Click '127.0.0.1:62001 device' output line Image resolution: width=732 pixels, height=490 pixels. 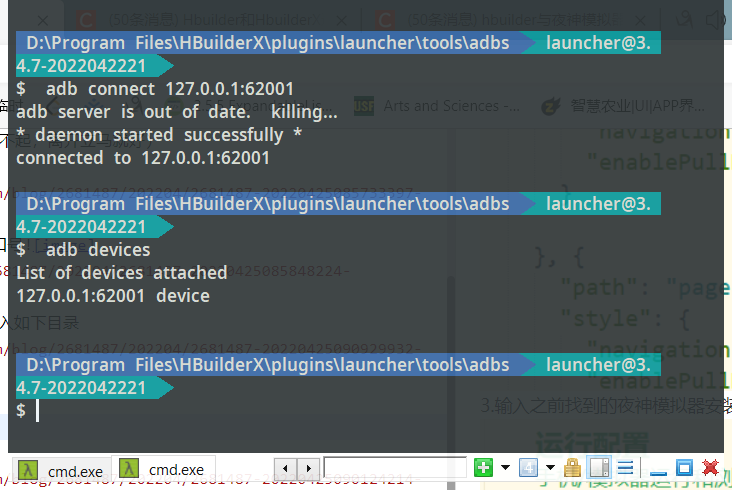(113, 296)
